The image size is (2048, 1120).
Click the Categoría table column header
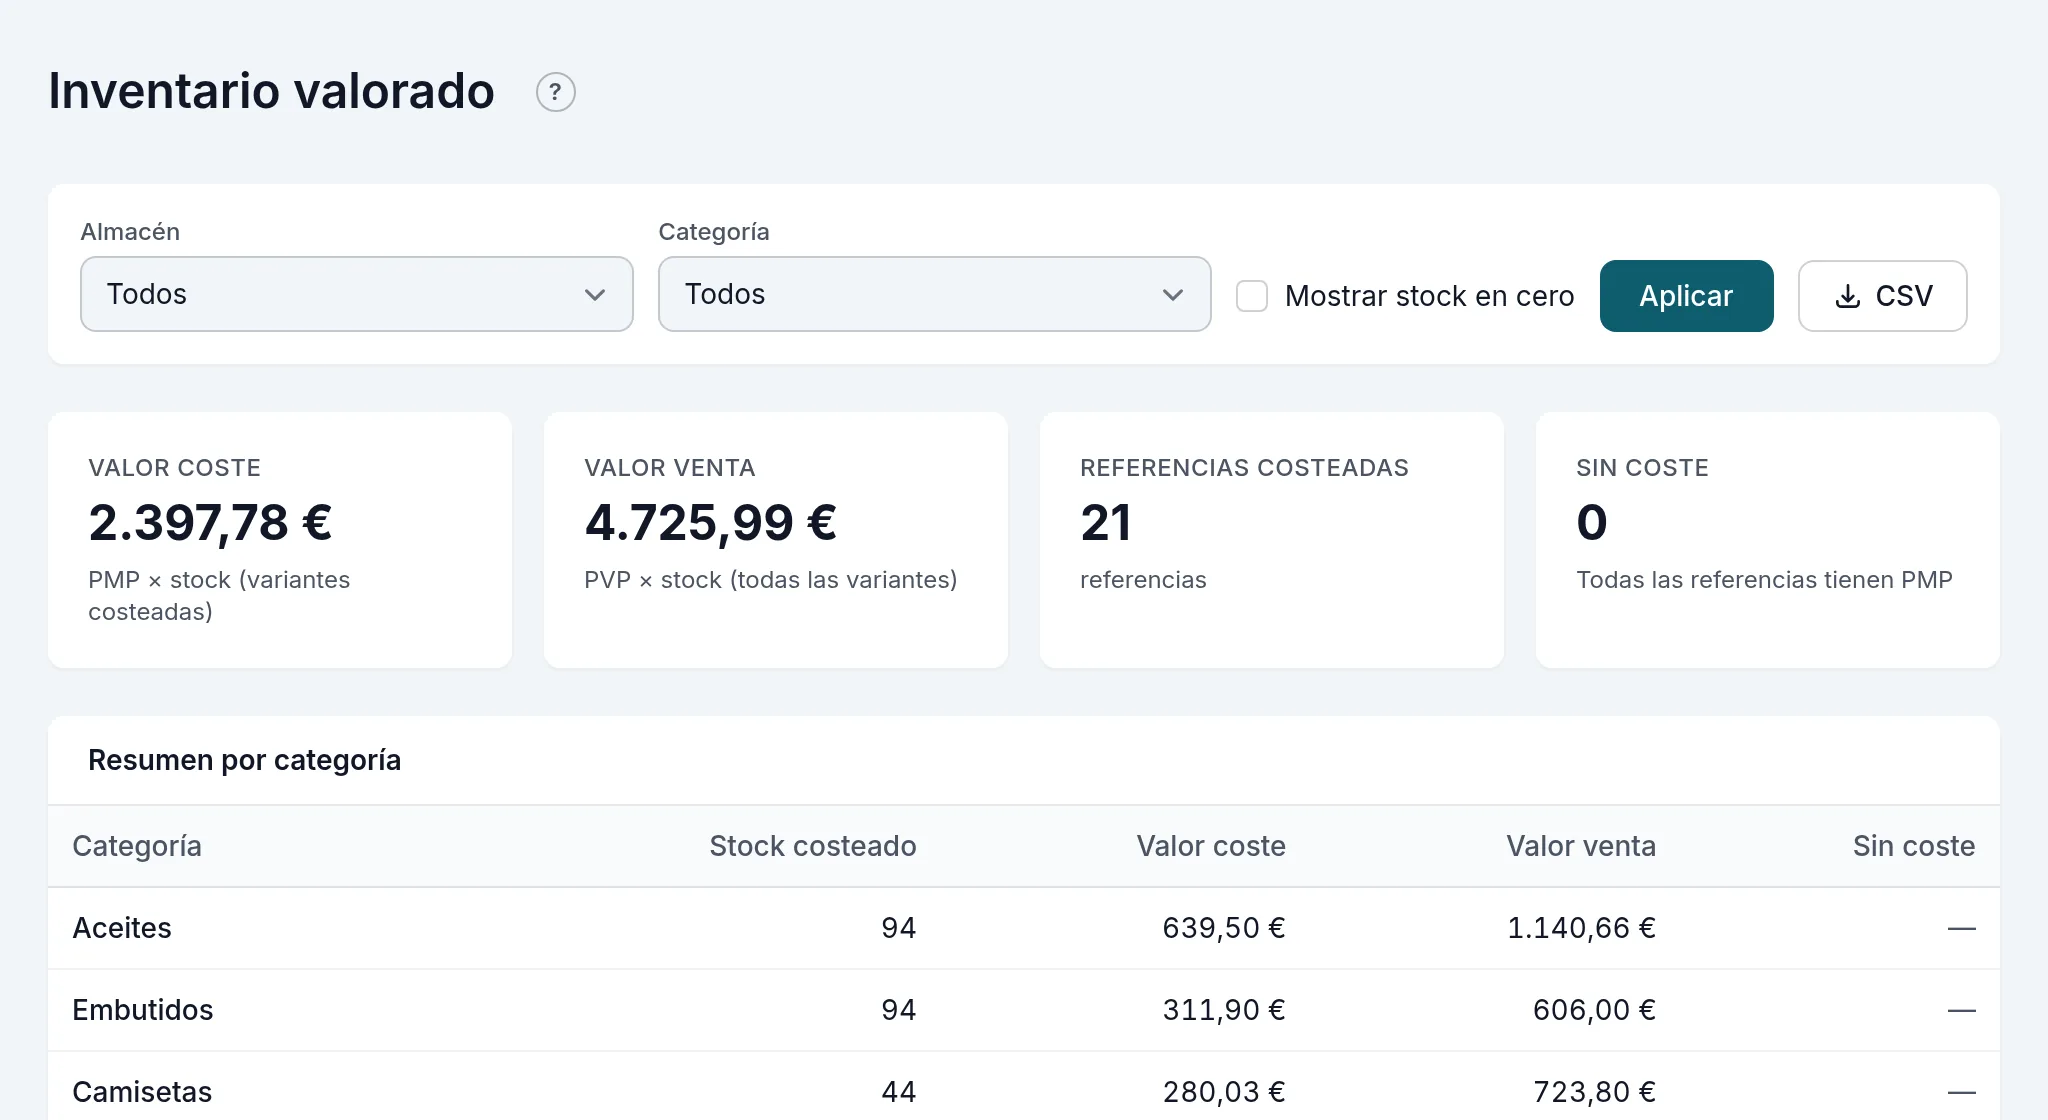point(137,846)
